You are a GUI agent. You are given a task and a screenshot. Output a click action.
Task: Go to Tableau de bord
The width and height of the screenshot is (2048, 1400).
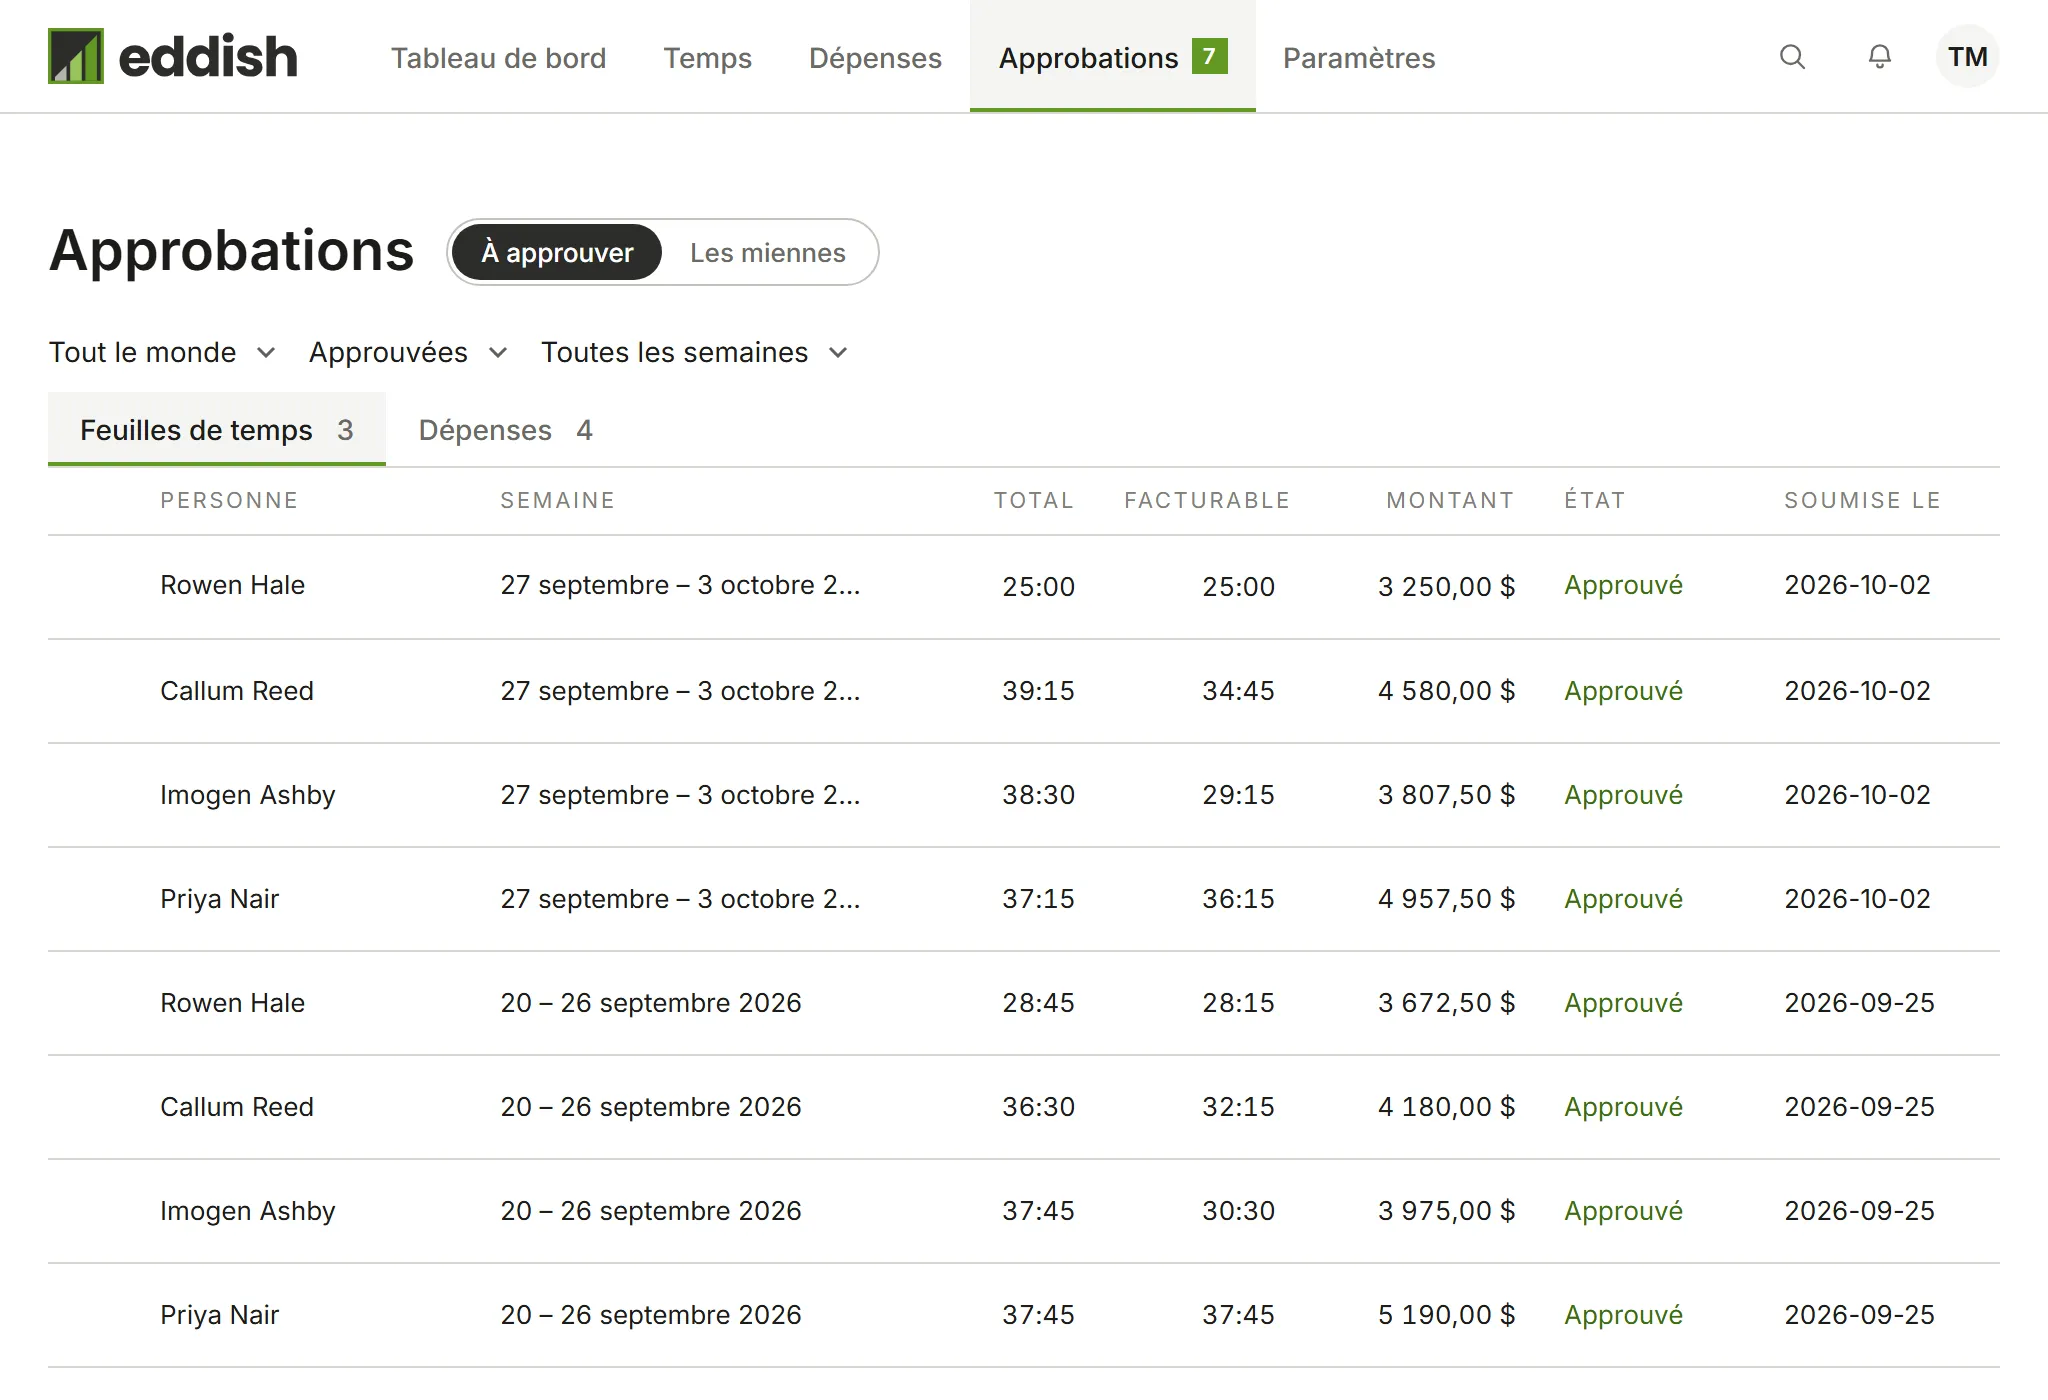[x=498, y=57]
